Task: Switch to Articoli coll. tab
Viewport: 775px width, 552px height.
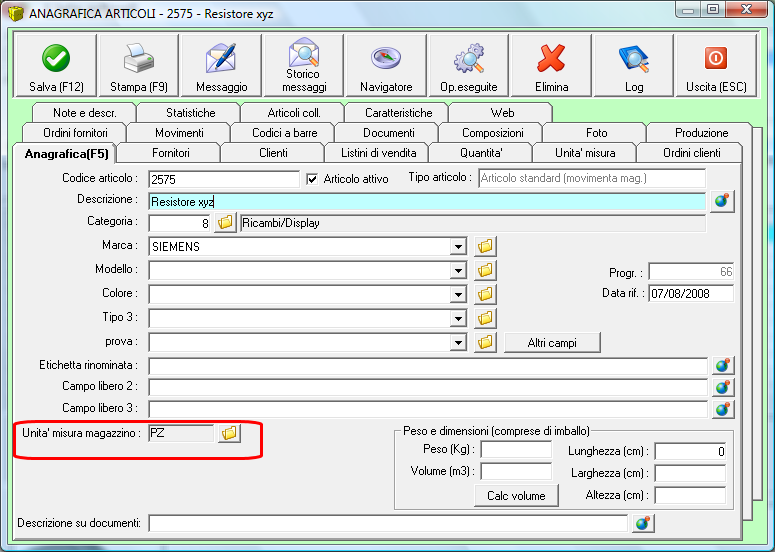Action: click(294, 113)
